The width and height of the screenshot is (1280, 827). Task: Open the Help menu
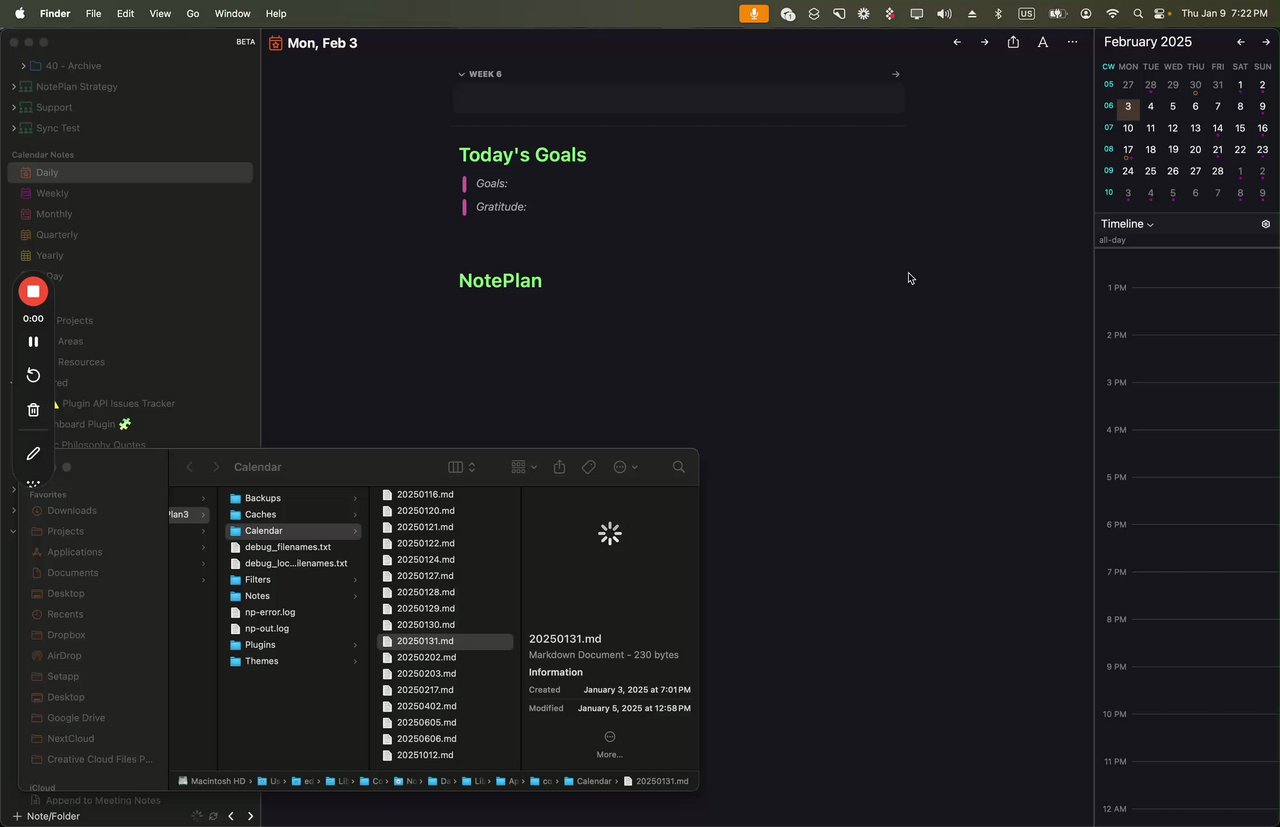(x=276, y=13)
